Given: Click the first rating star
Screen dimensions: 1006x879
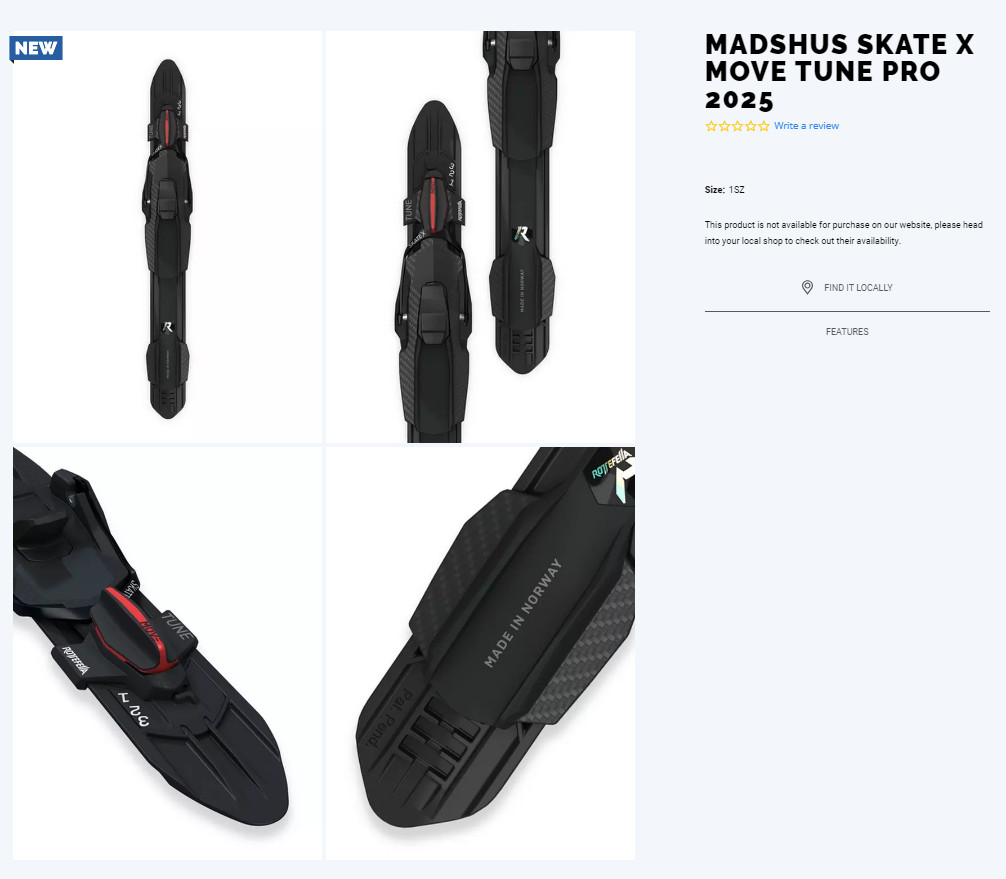Looking at the screenshot, I should pos(711,126).
